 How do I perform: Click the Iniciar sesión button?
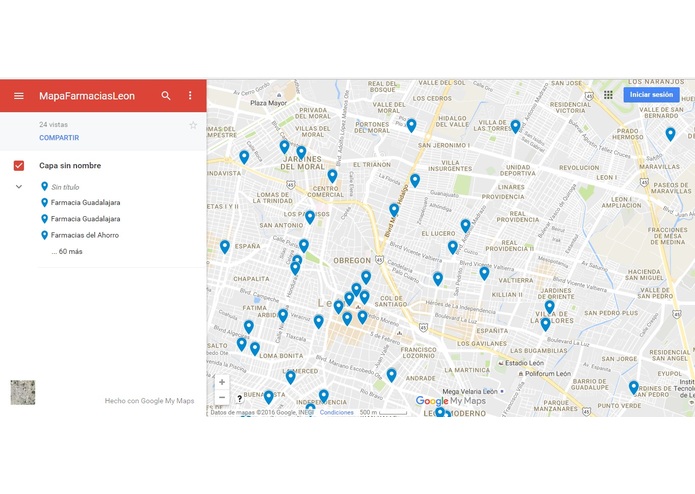tap(651, 95)
